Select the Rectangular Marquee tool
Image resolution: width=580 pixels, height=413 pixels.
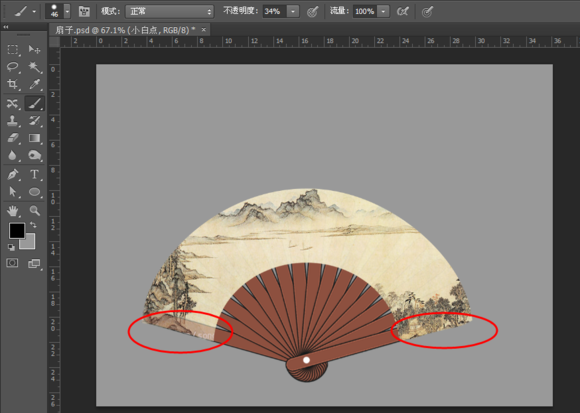pos(13,50)
